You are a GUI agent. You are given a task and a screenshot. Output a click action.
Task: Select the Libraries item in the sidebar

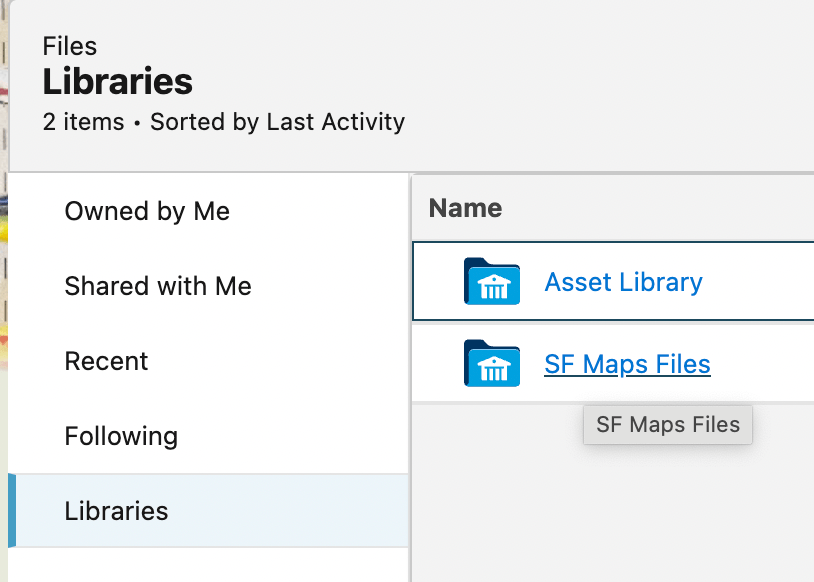pyautogui.click(x=116, y=511)
